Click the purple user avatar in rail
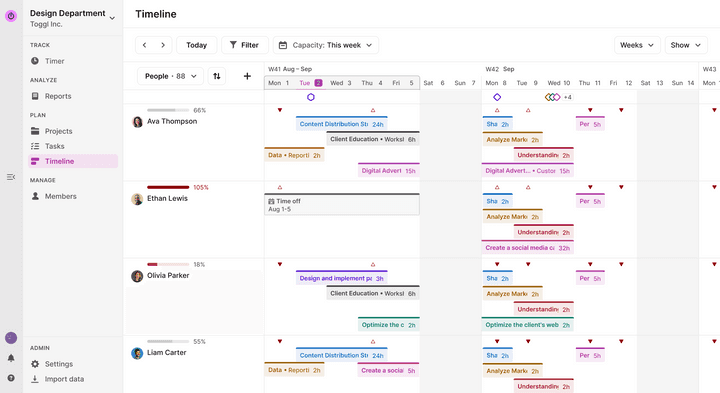Image resolution: width=720 pixels, height=393 pixels. click(x=11, y=338)
